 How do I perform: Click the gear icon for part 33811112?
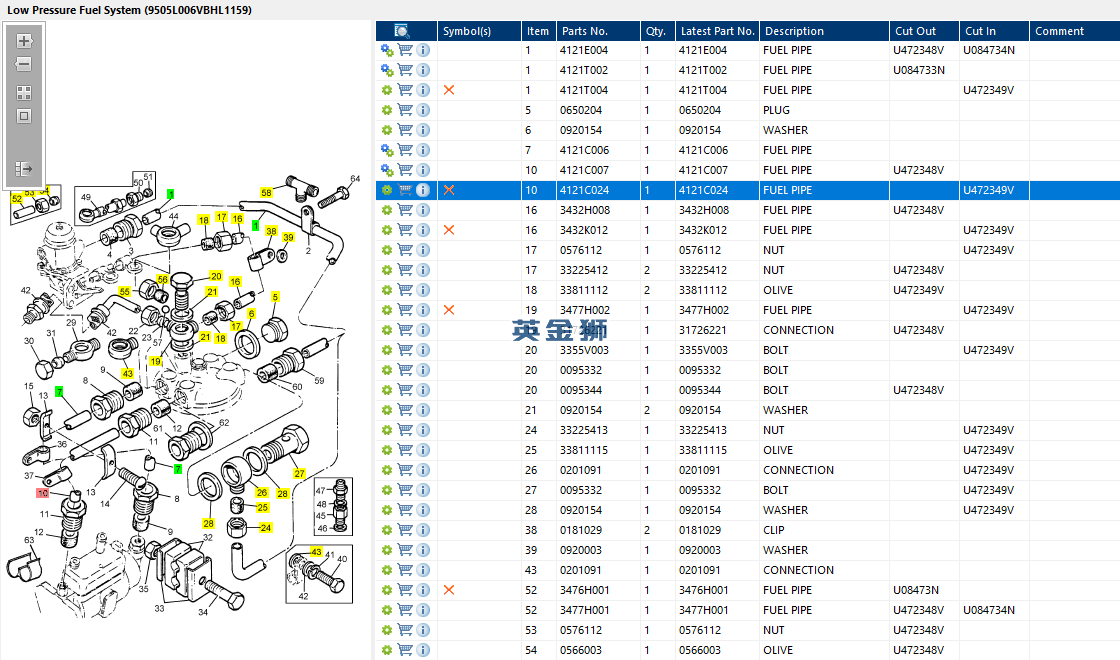[x=387, y=290]
